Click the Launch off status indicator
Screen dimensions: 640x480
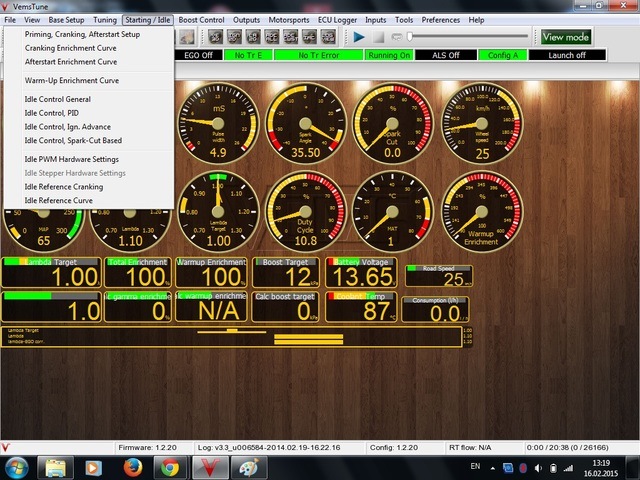click(x=567, y=55)
